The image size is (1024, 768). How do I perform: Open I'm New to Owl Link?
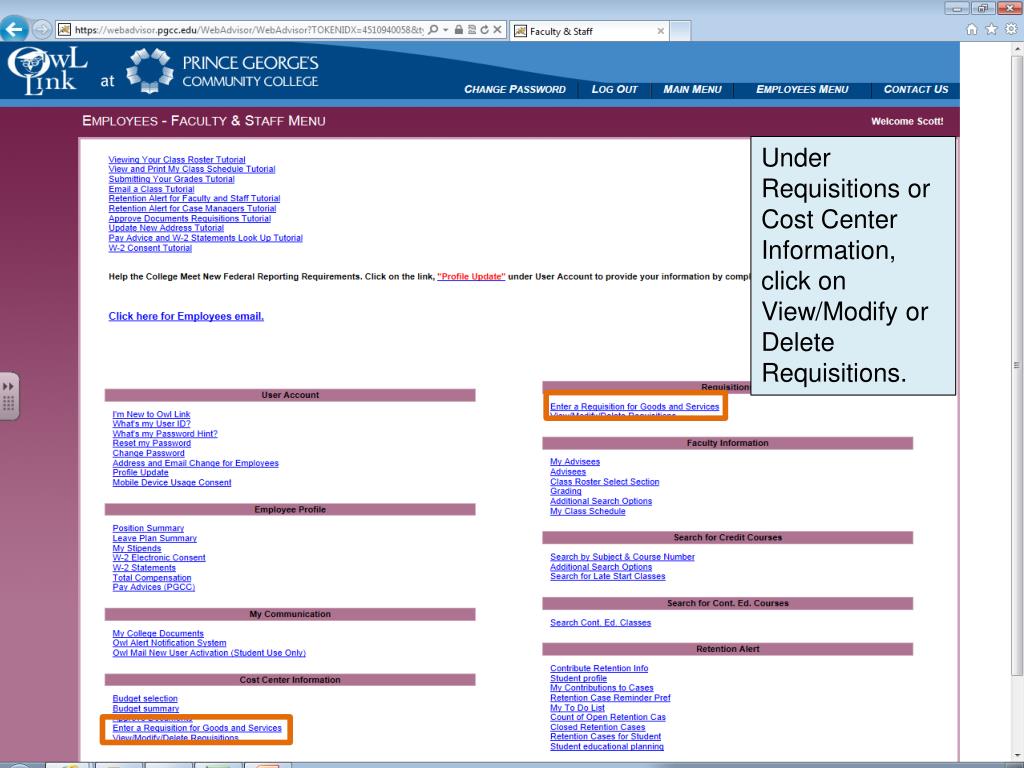click(x=151, y=414)
